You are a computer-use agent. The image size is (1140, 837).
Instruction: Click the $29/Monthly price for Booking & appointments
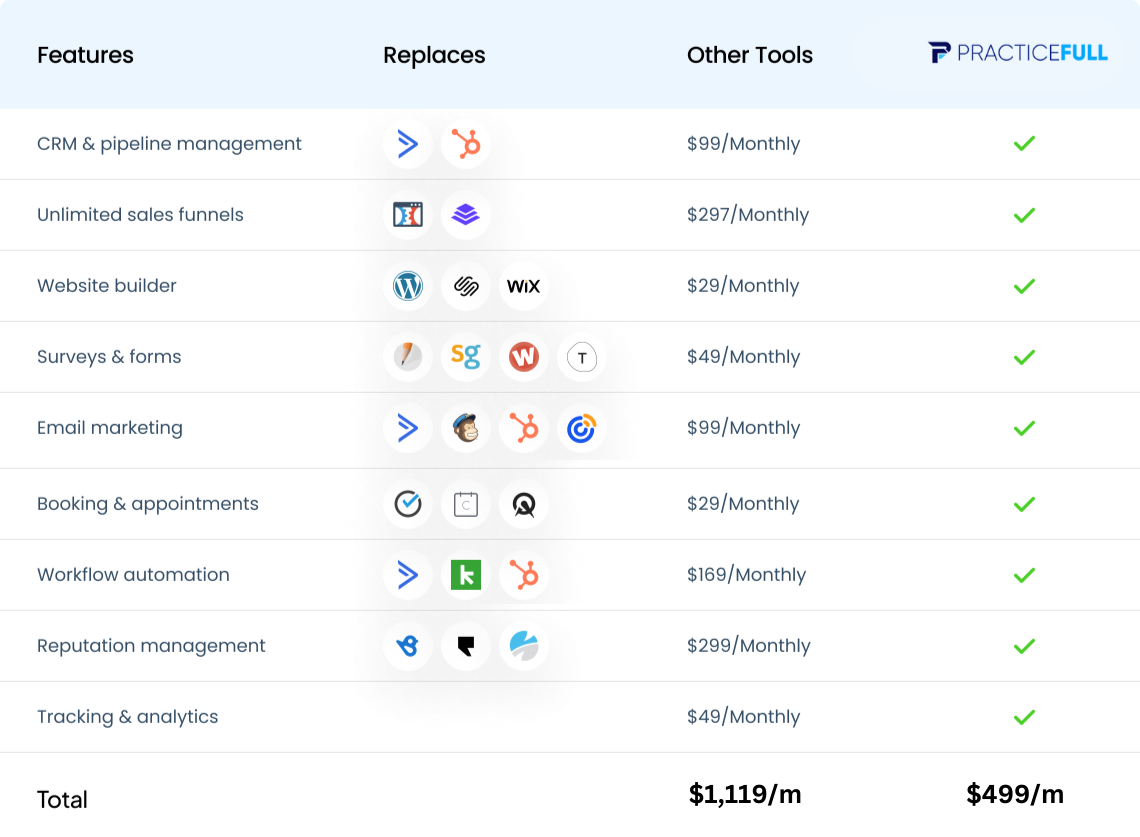[x=742, y=504]
